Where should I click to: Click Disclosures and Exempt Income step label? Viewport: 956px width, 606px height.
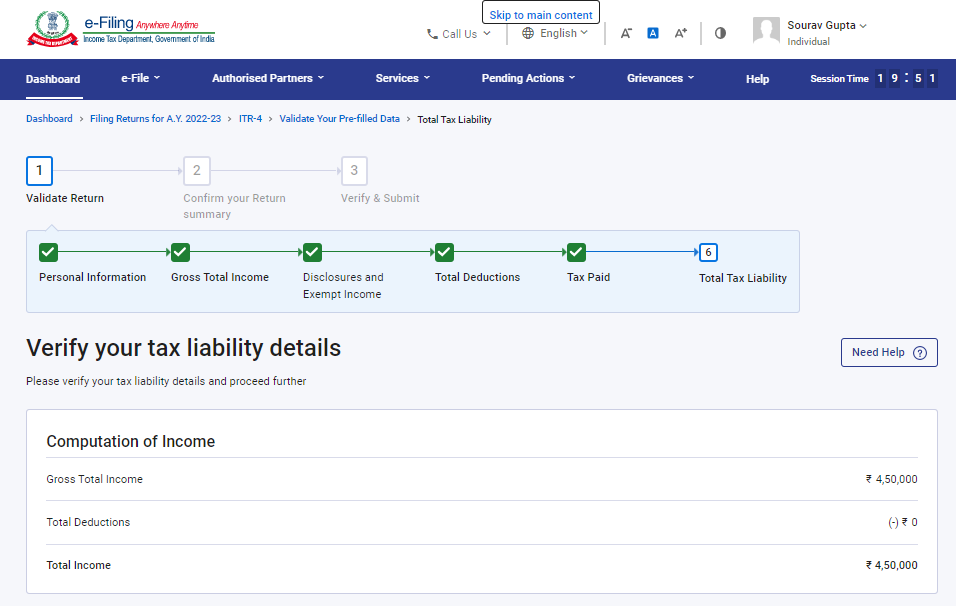(343, 285)
